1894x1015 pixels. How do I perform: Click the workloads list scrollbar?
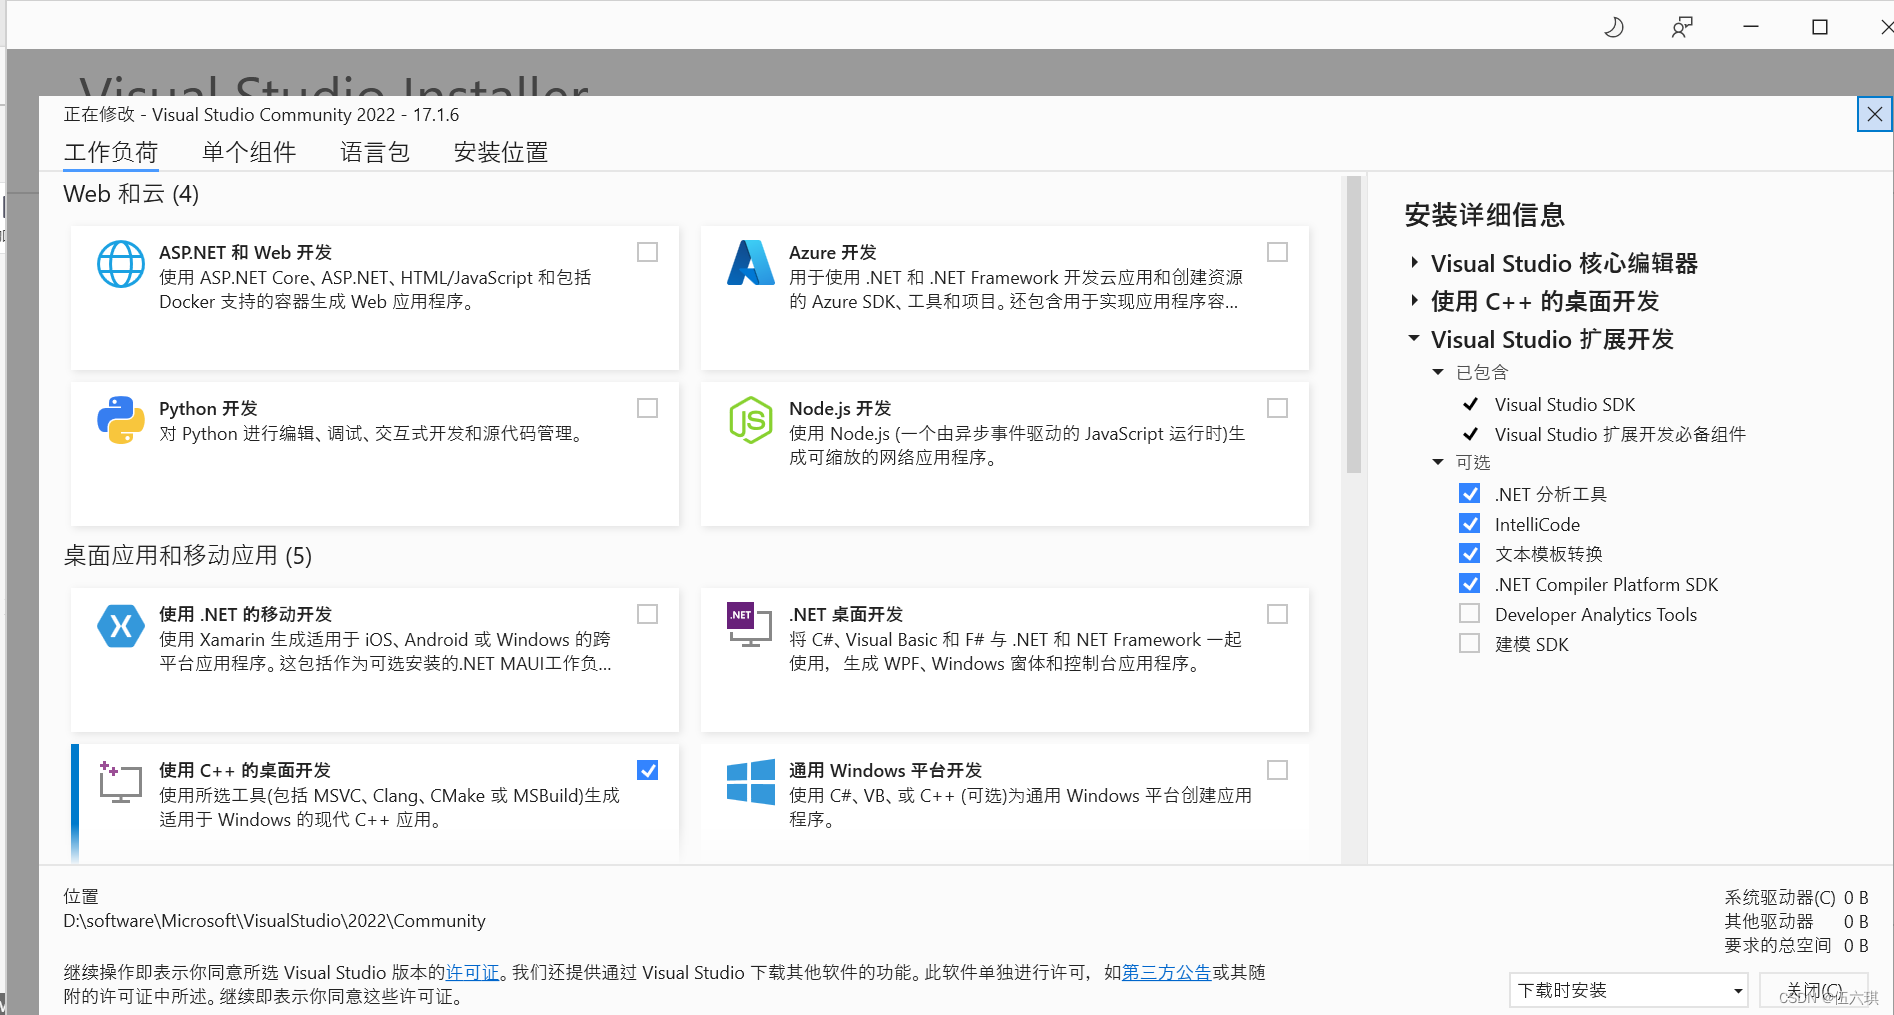tap(1354, 324)
